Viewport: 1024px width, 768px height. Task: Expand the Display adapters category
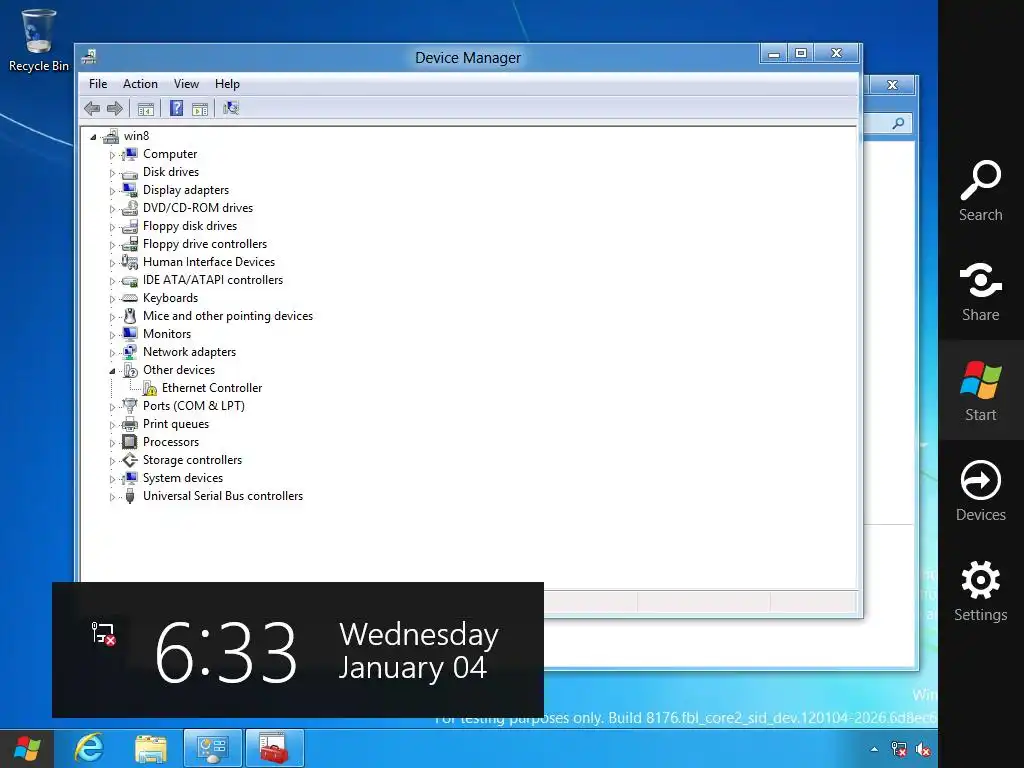point(112,191)
